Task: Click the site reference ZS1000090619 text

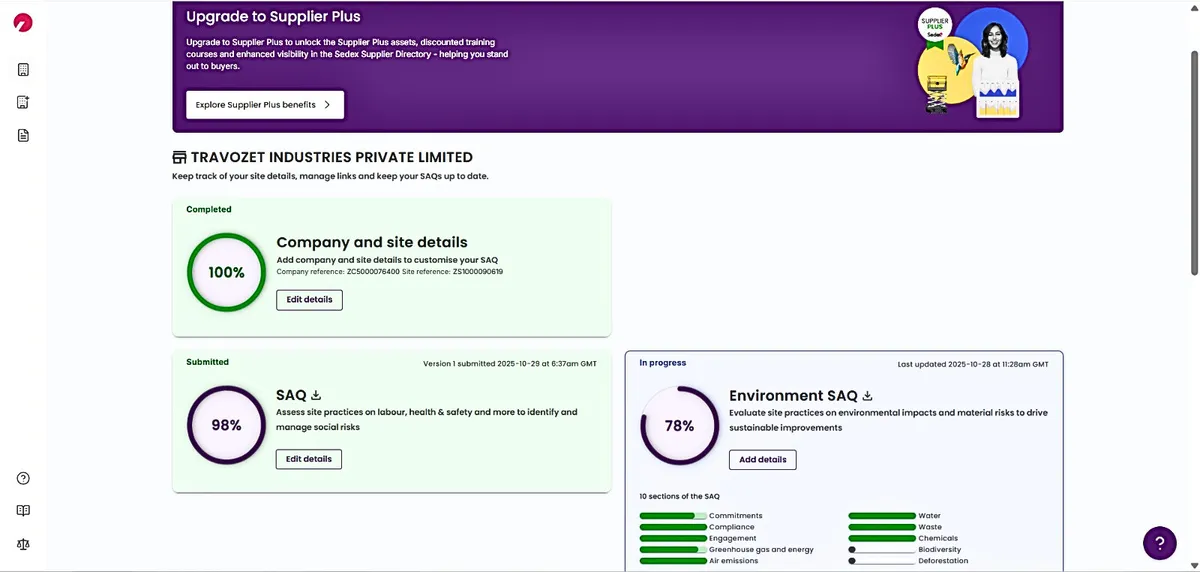Action: pyautogui.click(x=453, y=272)
